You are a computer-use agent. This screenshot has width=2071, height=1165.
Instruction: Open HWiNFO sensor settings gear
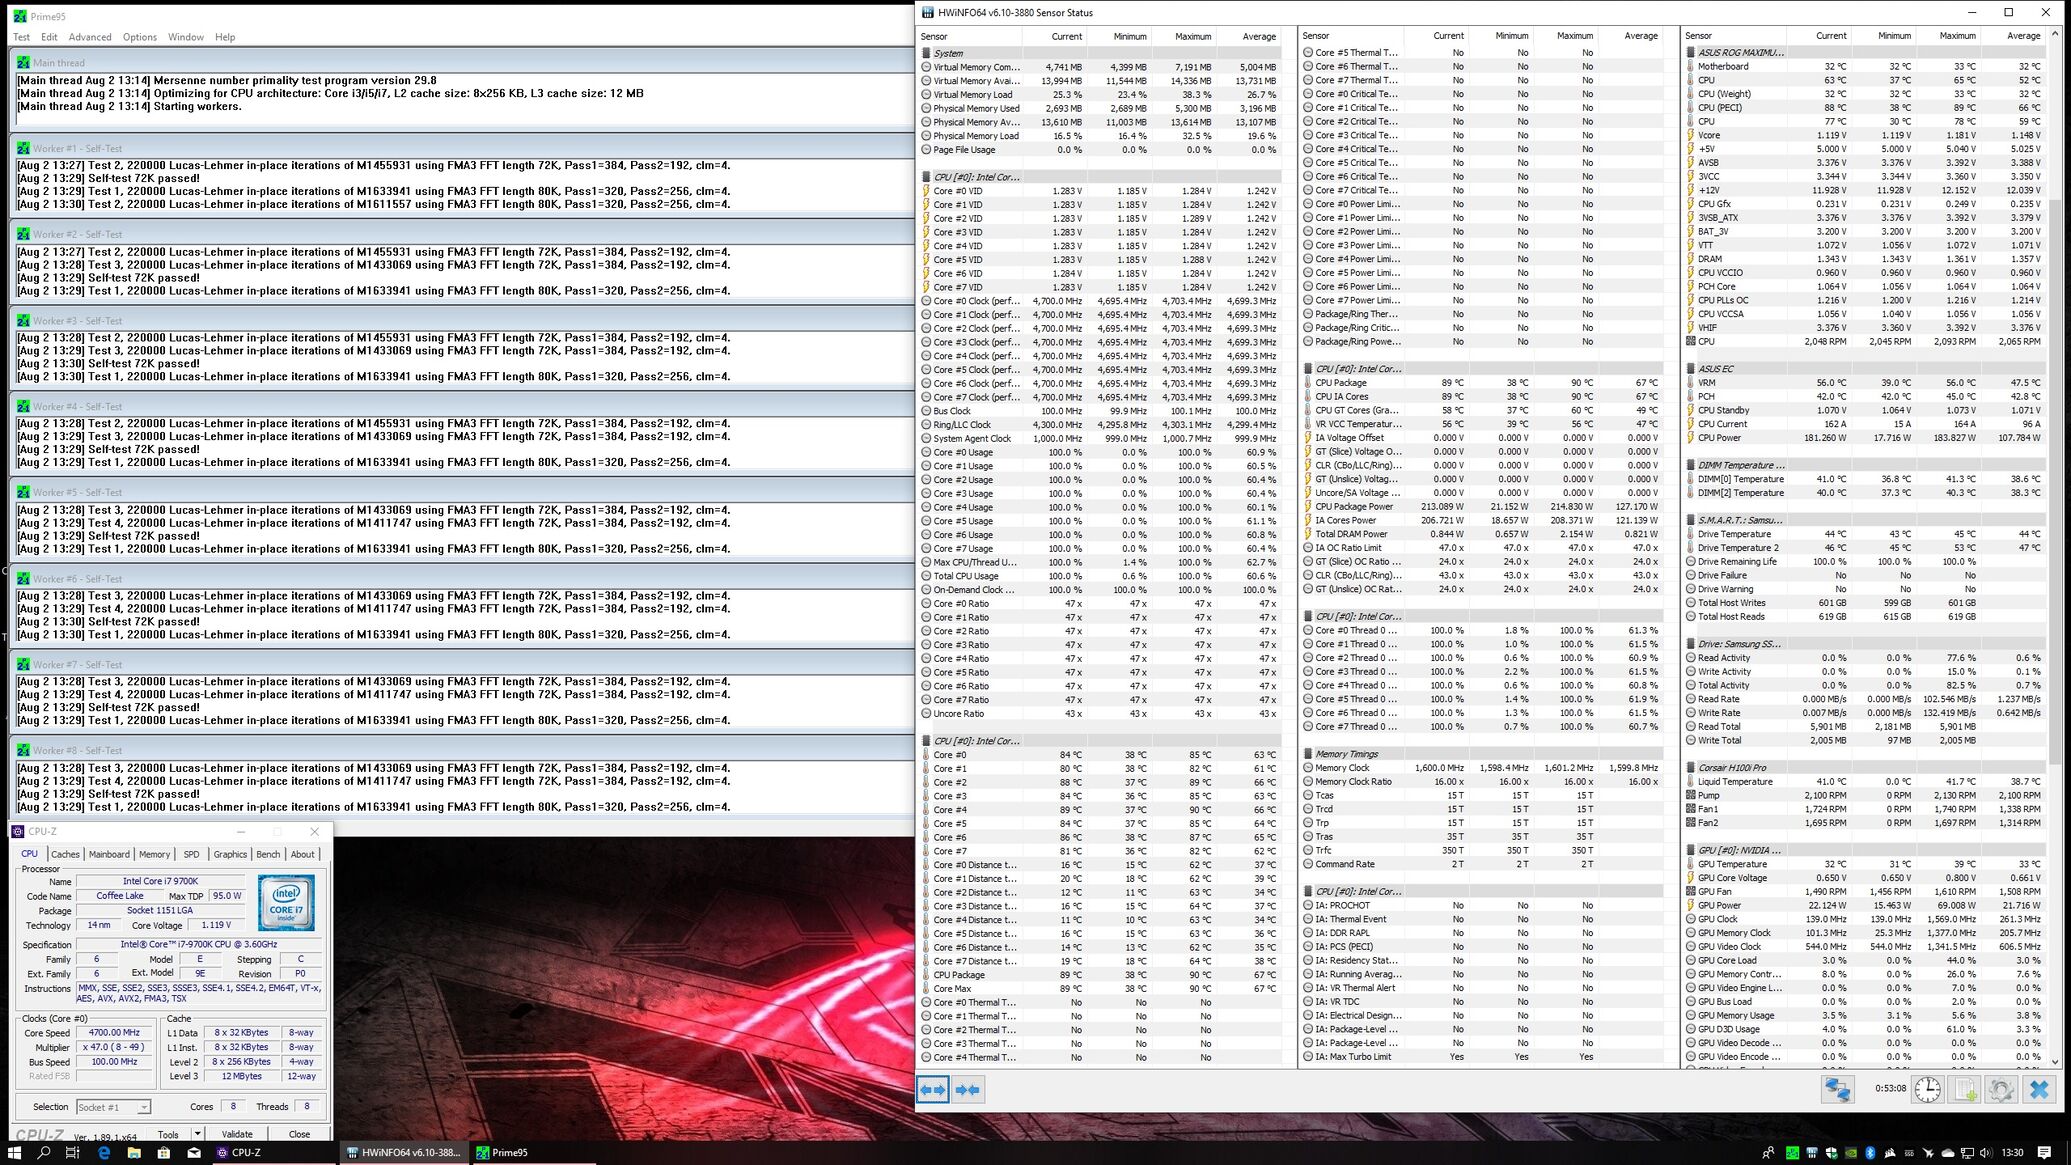click(2001, 1090)
